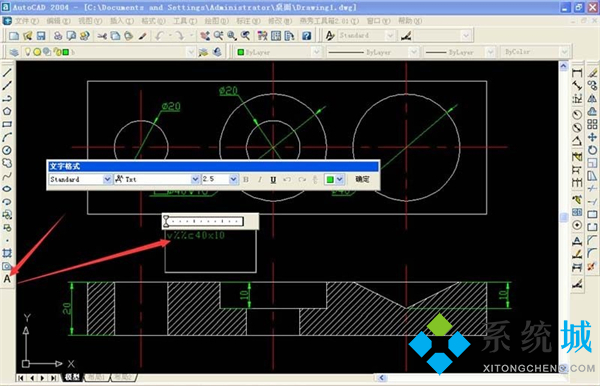Open the green text color swatch
The width and height of the screenshot is (600, 386).
pyautogui.click(x=330, y=179)
